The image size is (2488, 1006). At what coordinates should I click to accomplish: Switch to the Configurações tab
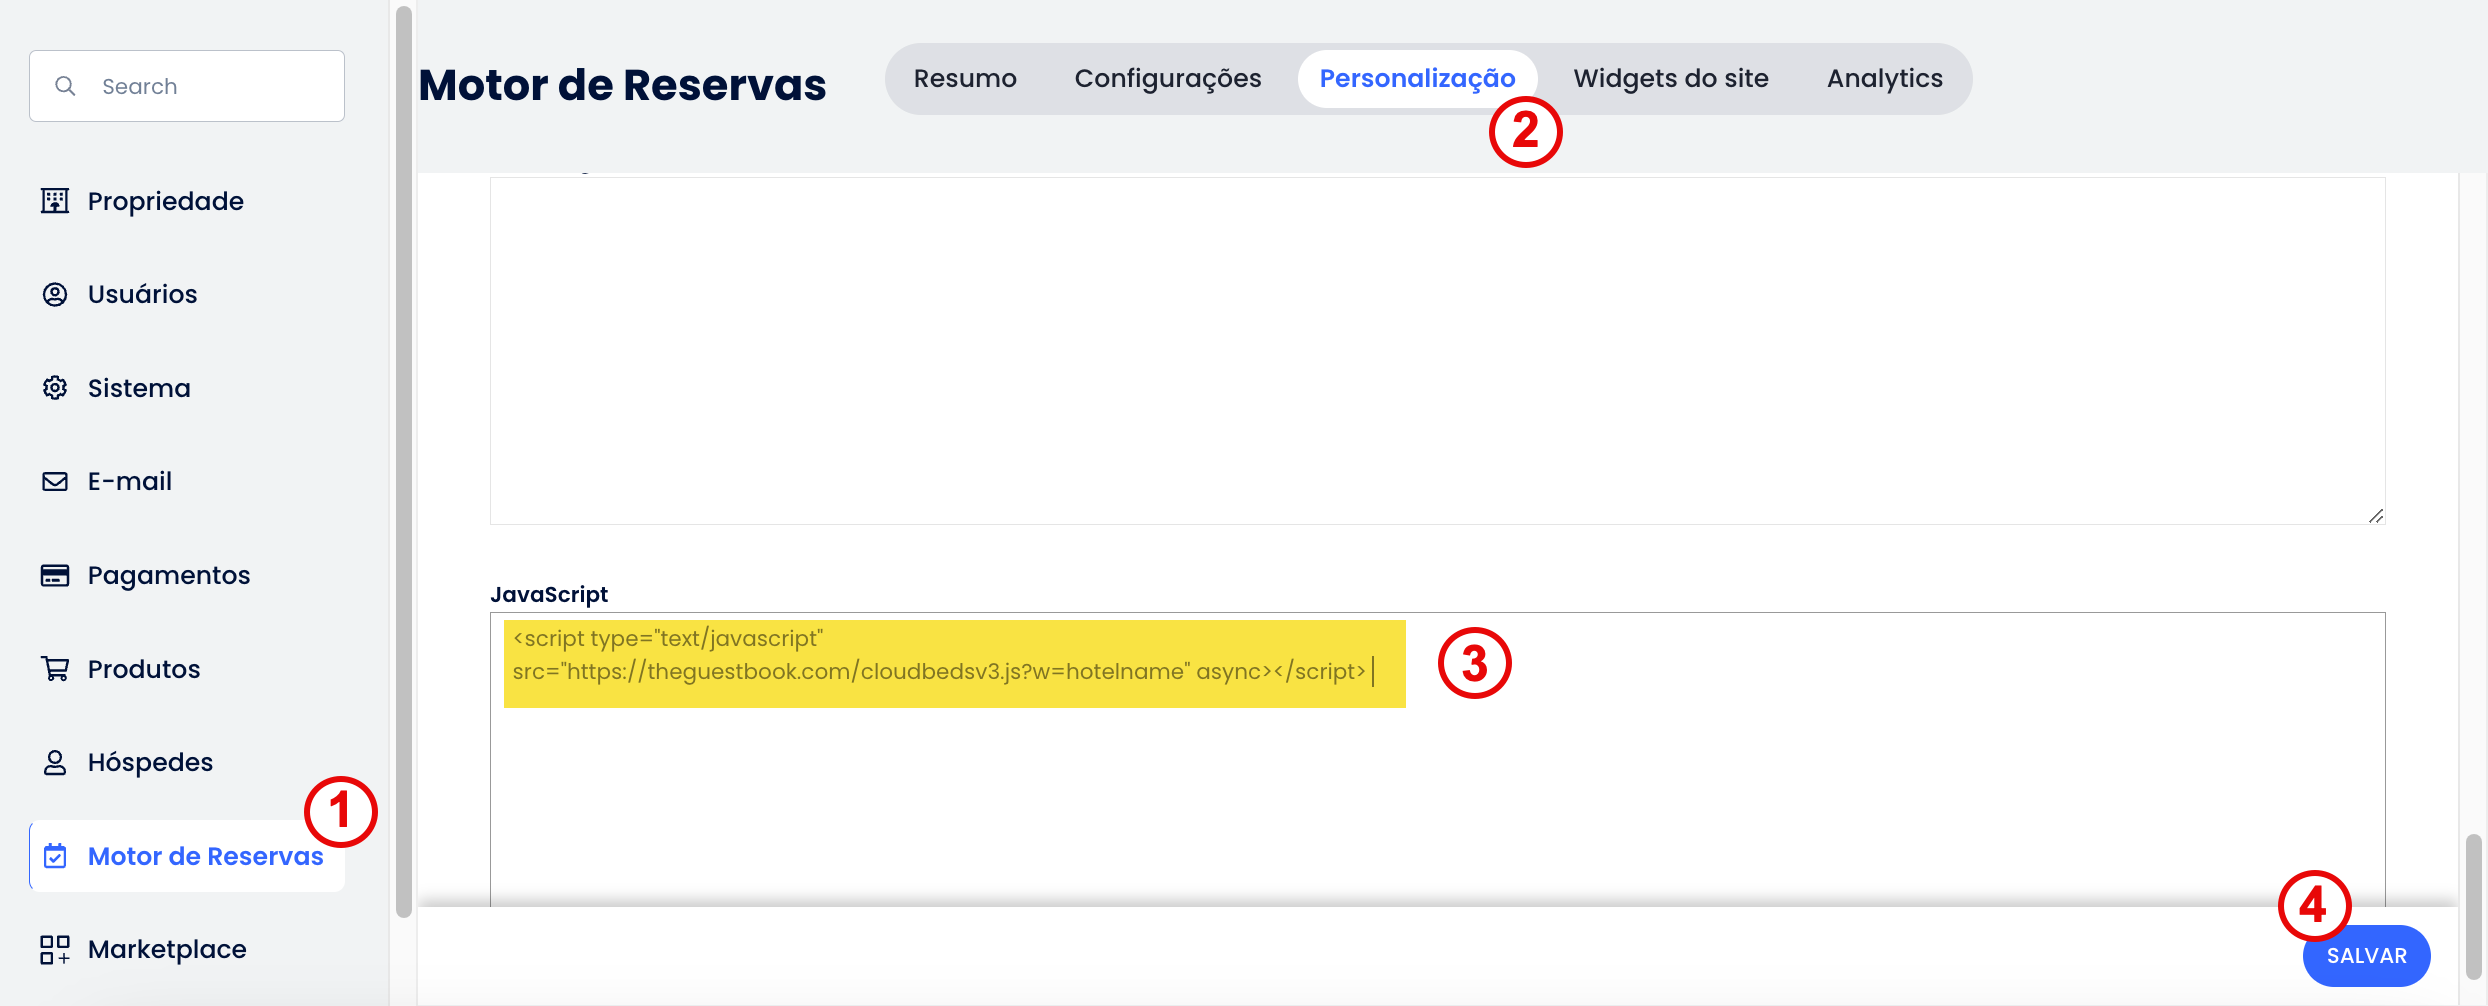point(1168,78)
